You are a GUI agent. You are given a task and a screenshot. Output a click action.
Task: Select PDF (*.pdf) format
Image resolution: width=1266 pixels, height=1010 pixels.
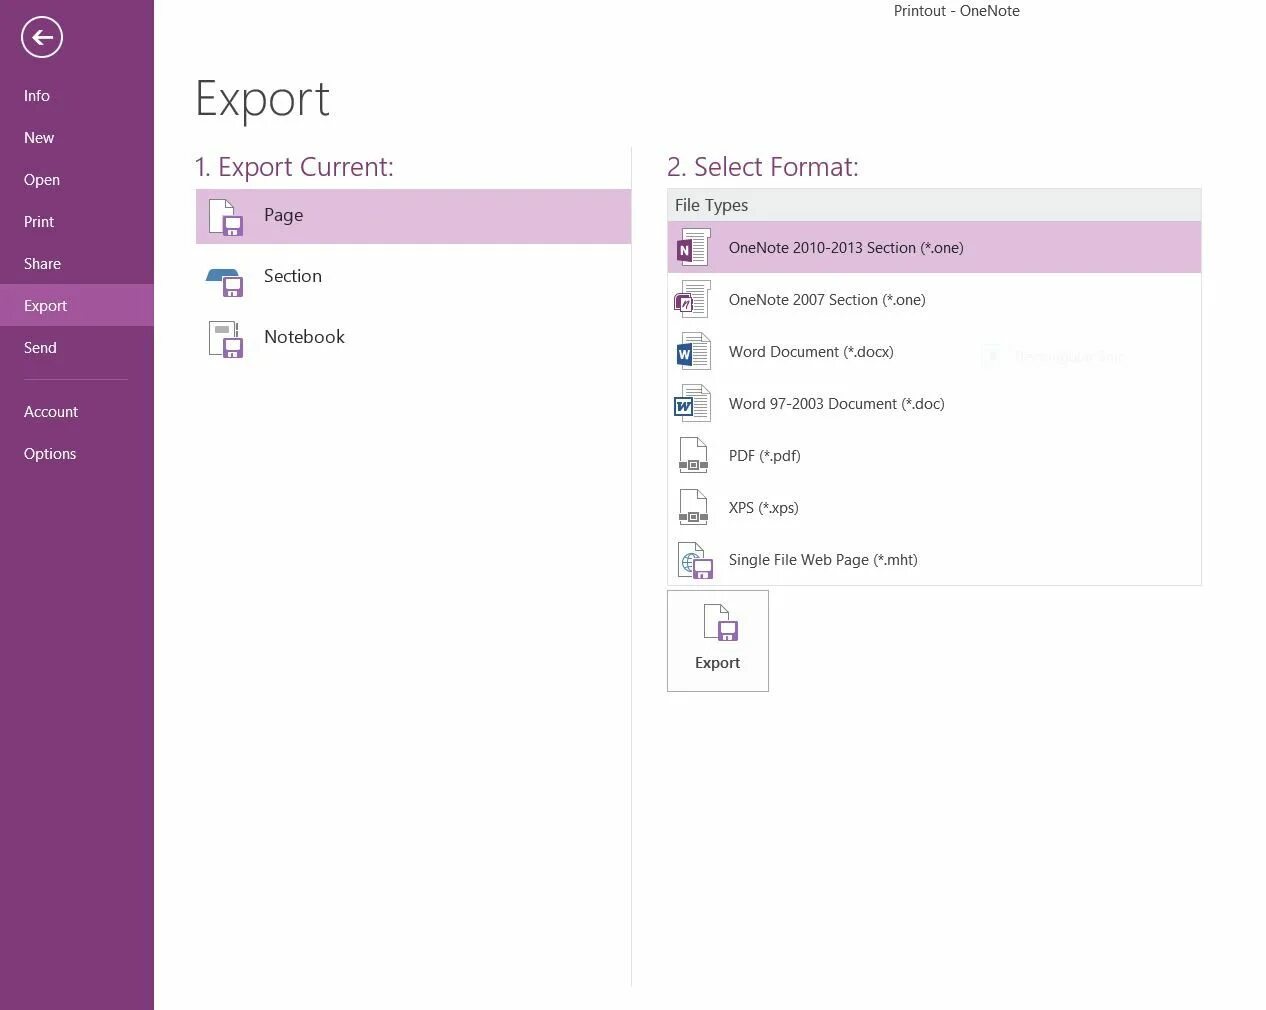click(x=934, y=456)
